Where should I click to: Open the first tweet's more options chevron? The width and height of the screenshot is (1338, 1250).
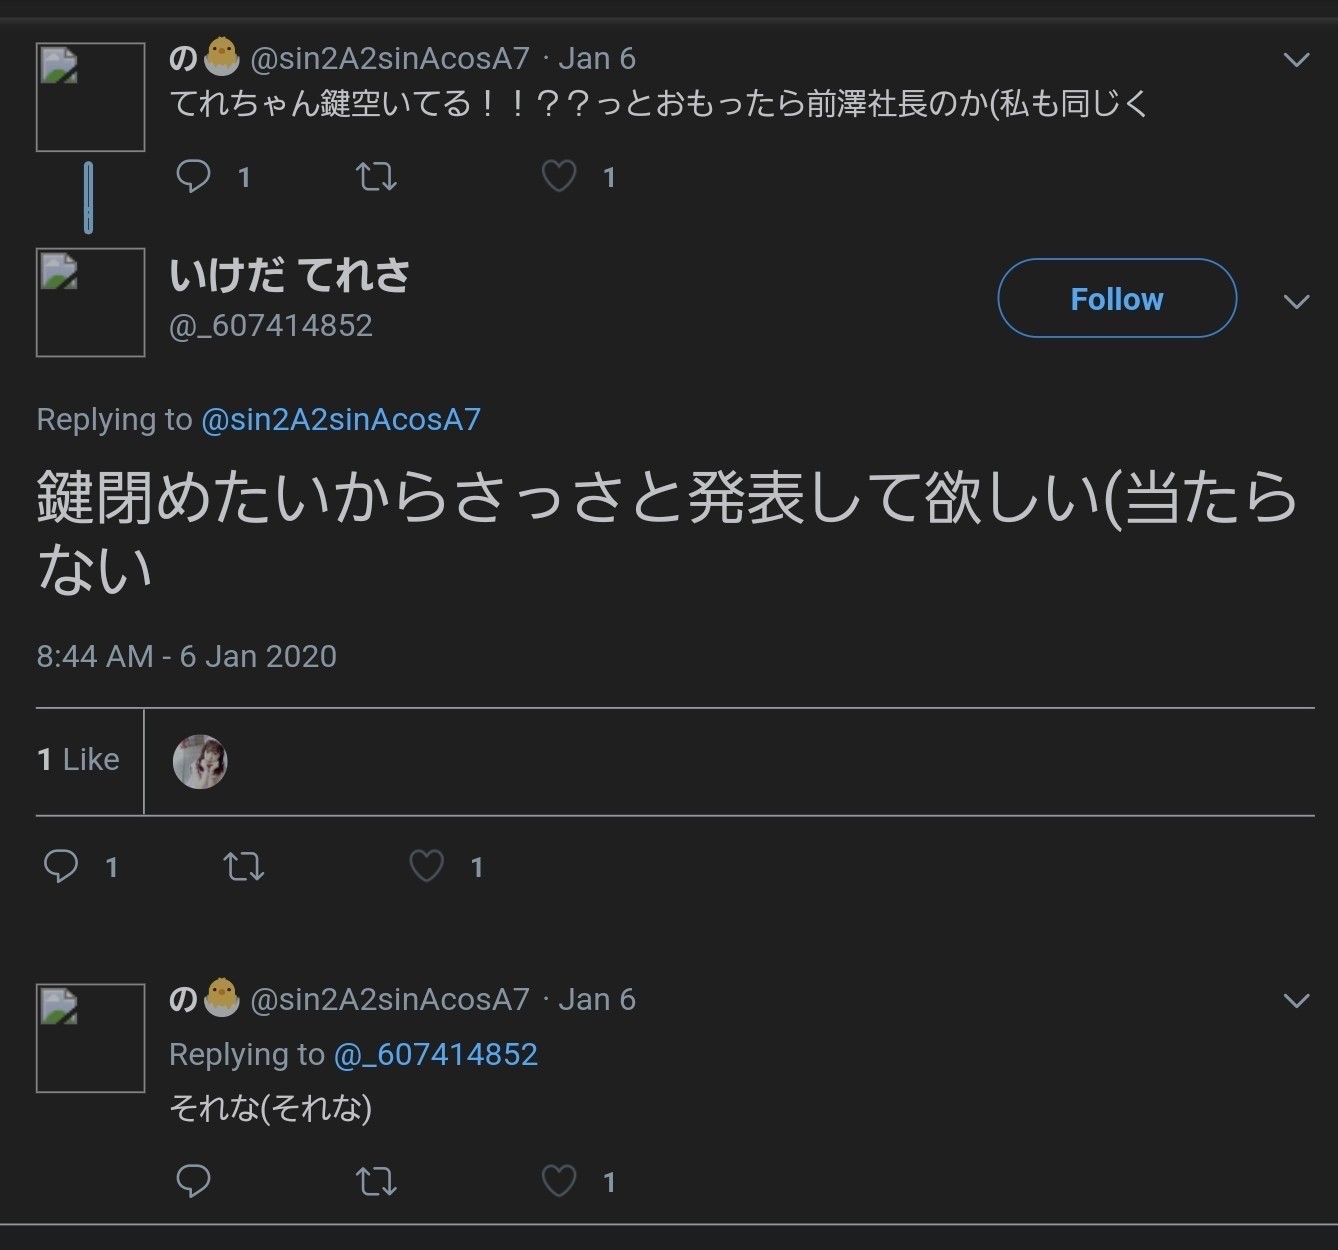[x=1296, y=60]
